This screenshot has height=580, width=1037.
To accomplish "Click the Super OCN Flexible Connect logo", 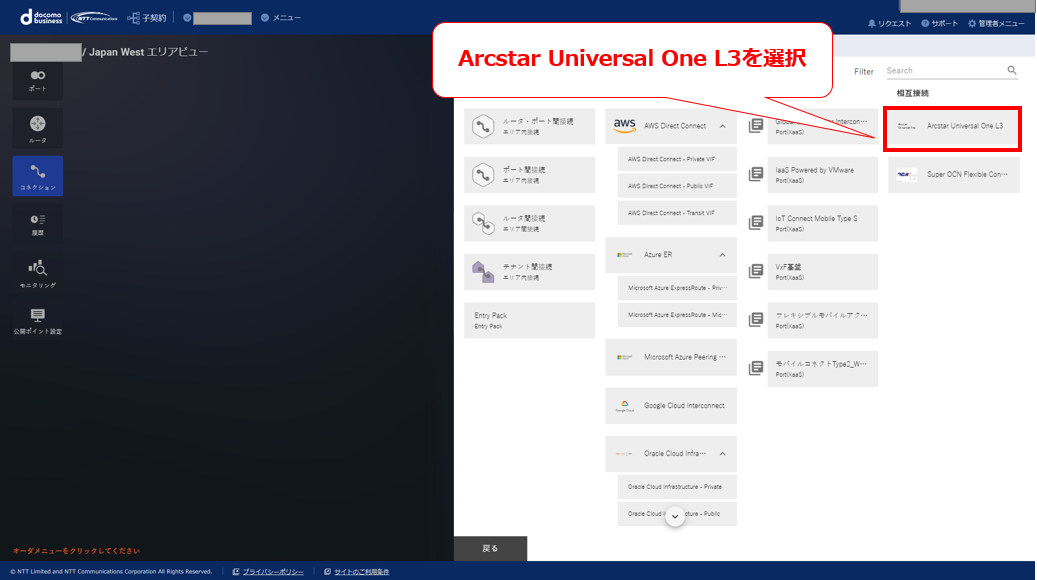I will point(907,175).
